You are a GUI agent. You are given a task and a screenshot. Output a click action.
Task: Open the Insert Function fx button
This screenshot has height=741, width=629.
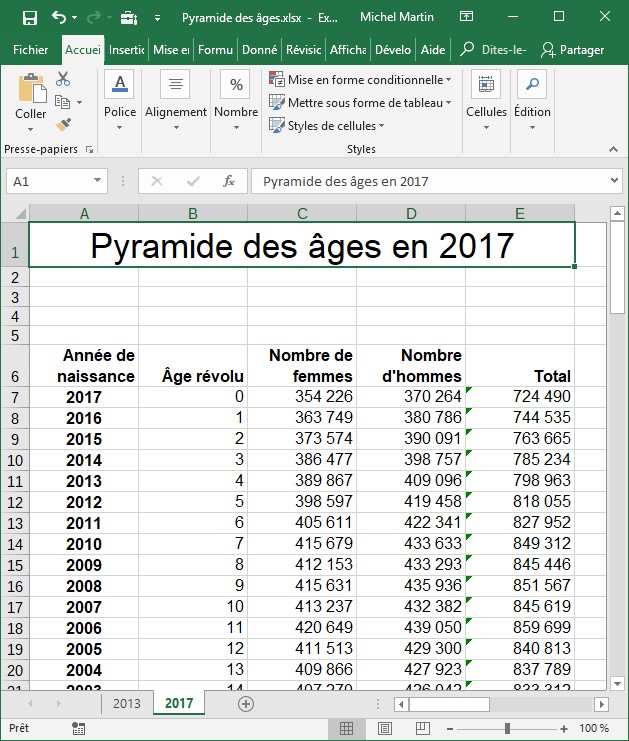coord(229,181)
